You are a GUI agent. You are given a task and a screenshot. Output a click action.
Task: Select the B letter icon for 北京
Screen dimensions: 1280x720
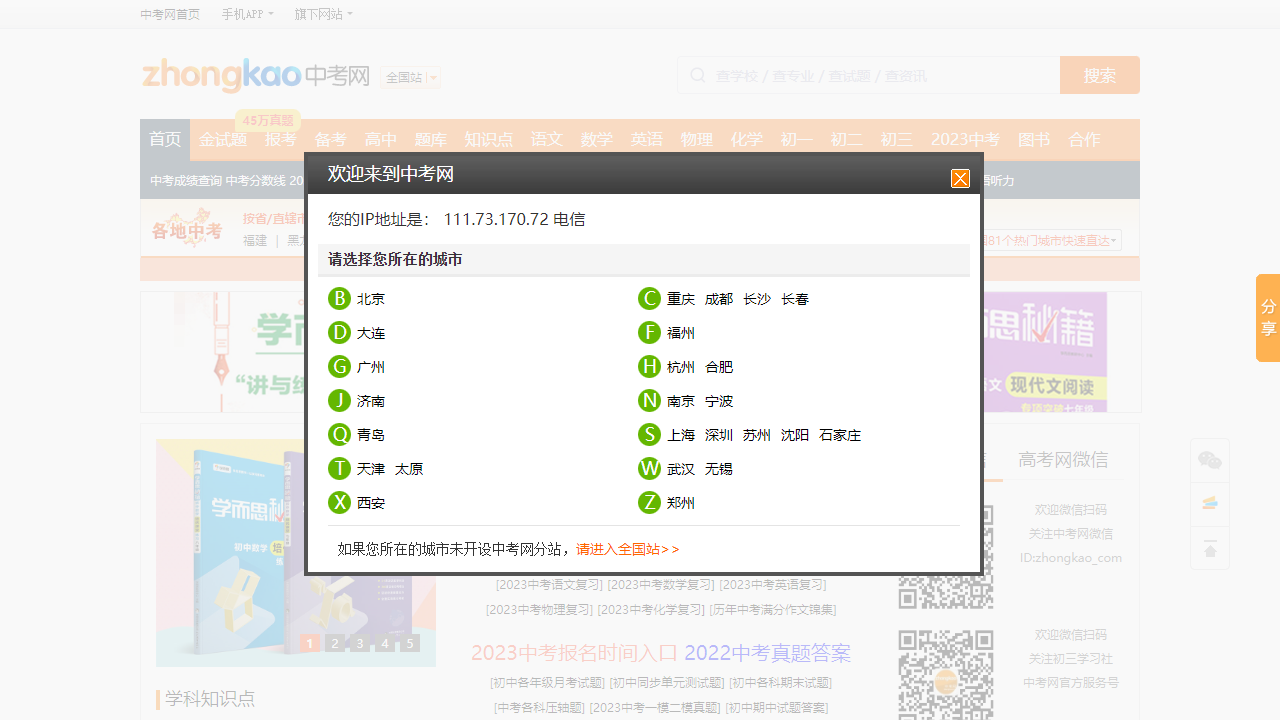[339, 298]
